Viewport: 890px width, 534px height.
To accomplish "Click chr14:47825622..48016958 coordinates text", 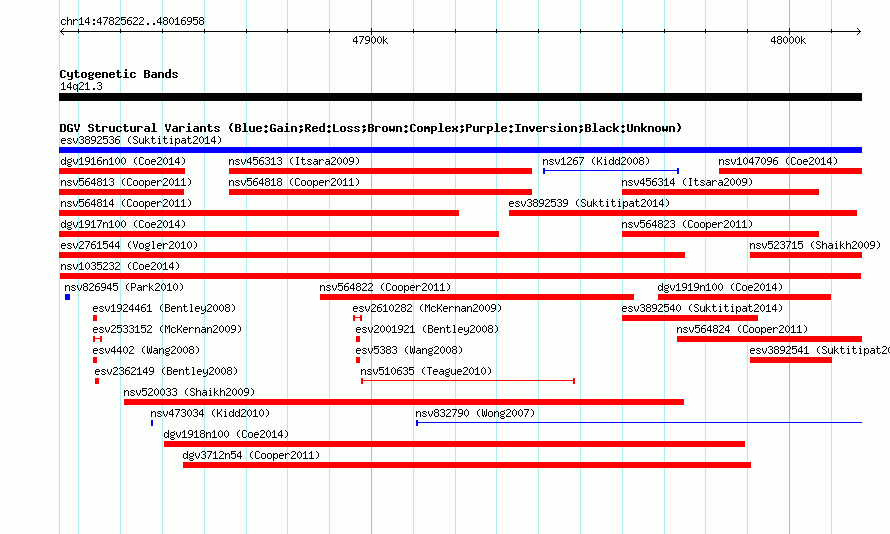I will (132, 21).
